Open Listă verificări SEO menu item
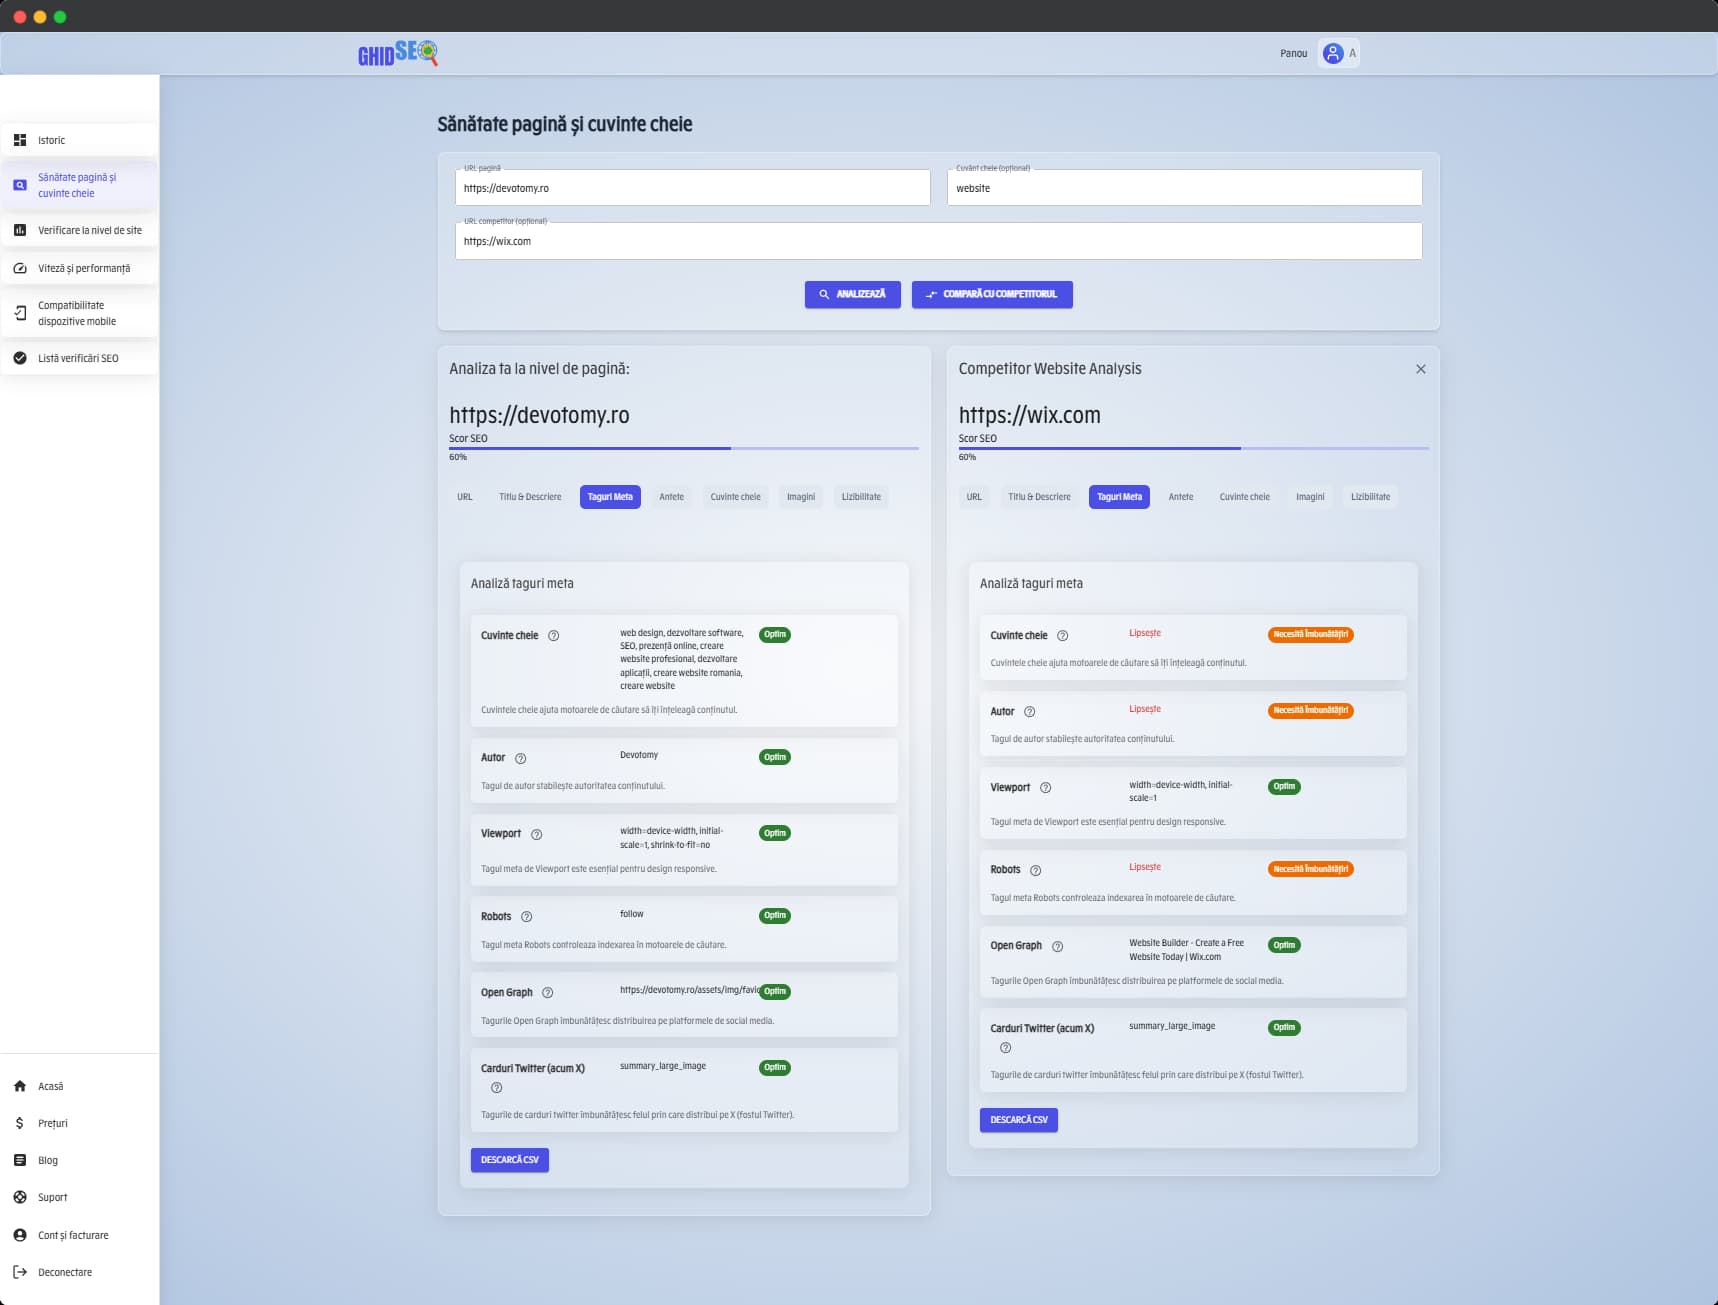This screenshot has width=1718, height=1305. [79, 358]
